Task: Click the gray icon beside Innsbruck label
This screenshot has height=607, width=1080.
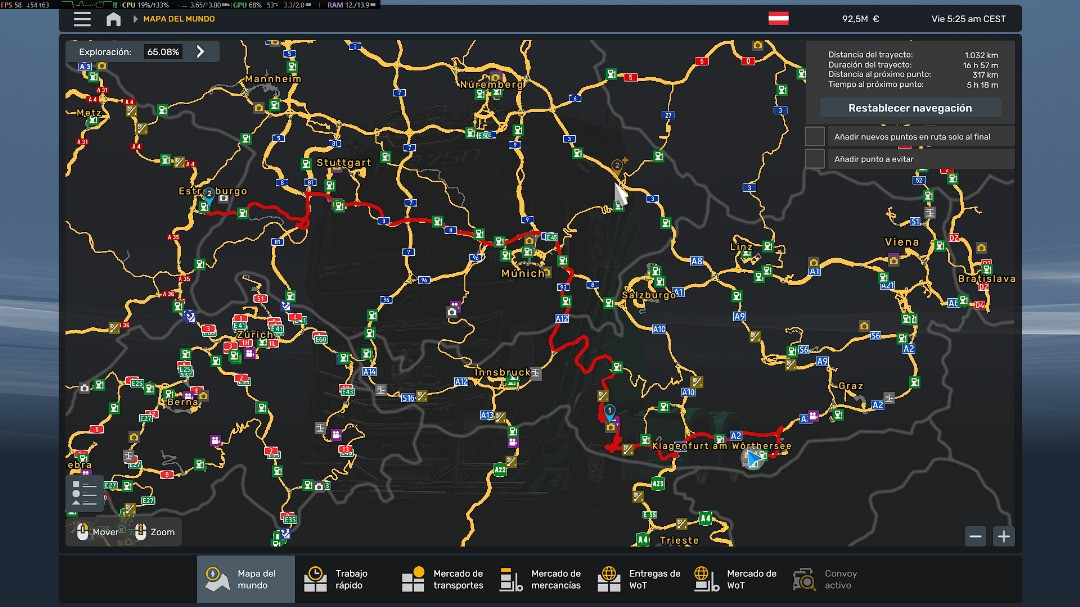Action: pos(536,373)
